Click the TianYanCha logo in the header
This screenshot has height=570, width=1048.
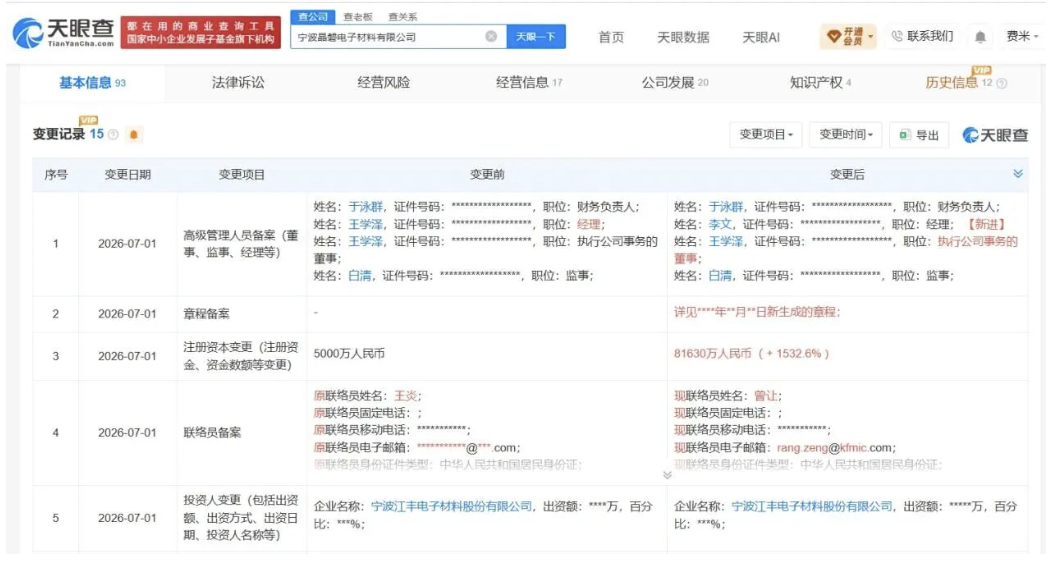tap(63, 32)
